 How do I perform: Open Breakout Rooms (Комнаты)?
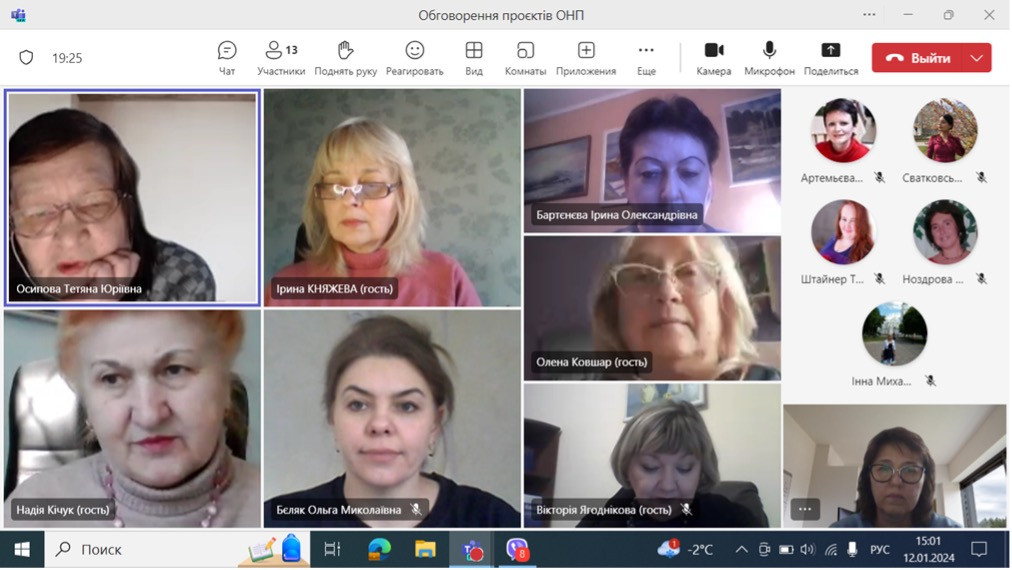tap(525, 58)
